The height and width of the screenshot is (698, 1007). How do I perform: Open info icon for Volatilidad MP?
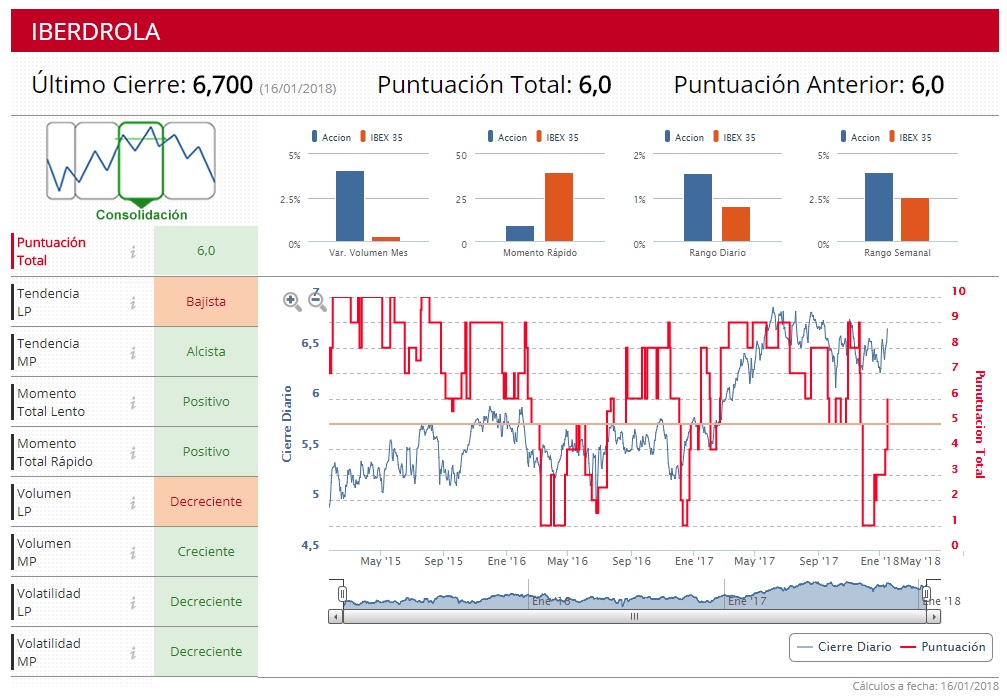tap(133, 652)
